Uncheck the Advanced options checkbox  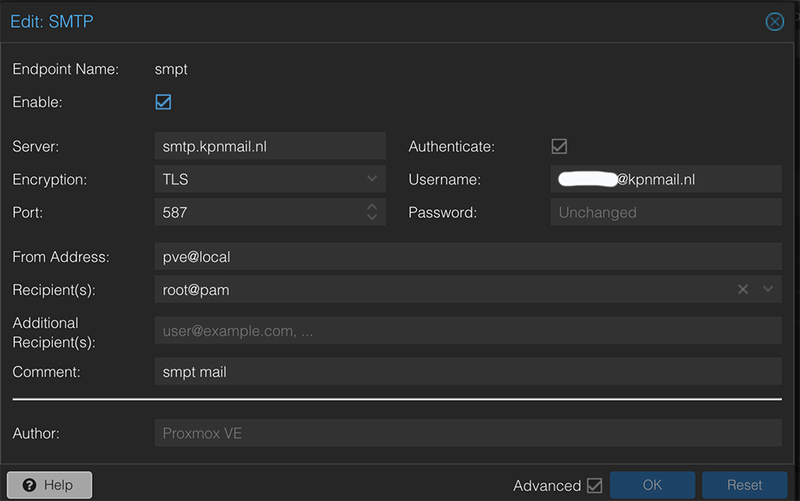pyautogui.click(x=594, y=486)
